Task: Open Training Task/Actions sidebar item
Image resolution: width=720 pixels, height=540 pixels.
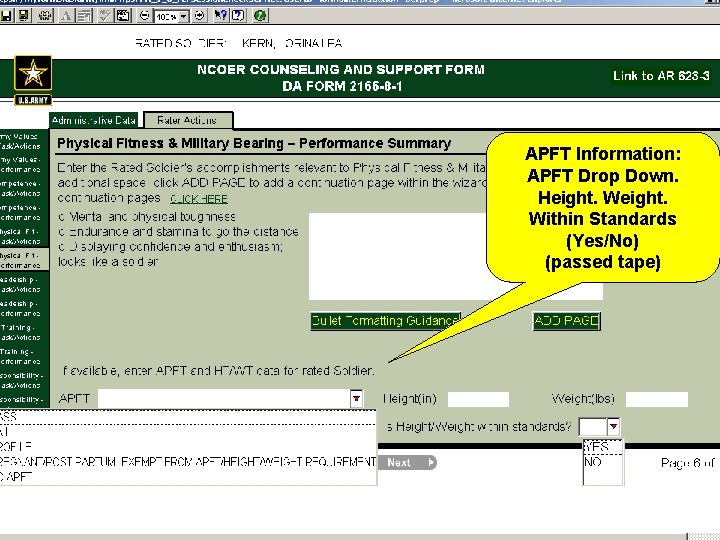Action: (x=21, y=332)
